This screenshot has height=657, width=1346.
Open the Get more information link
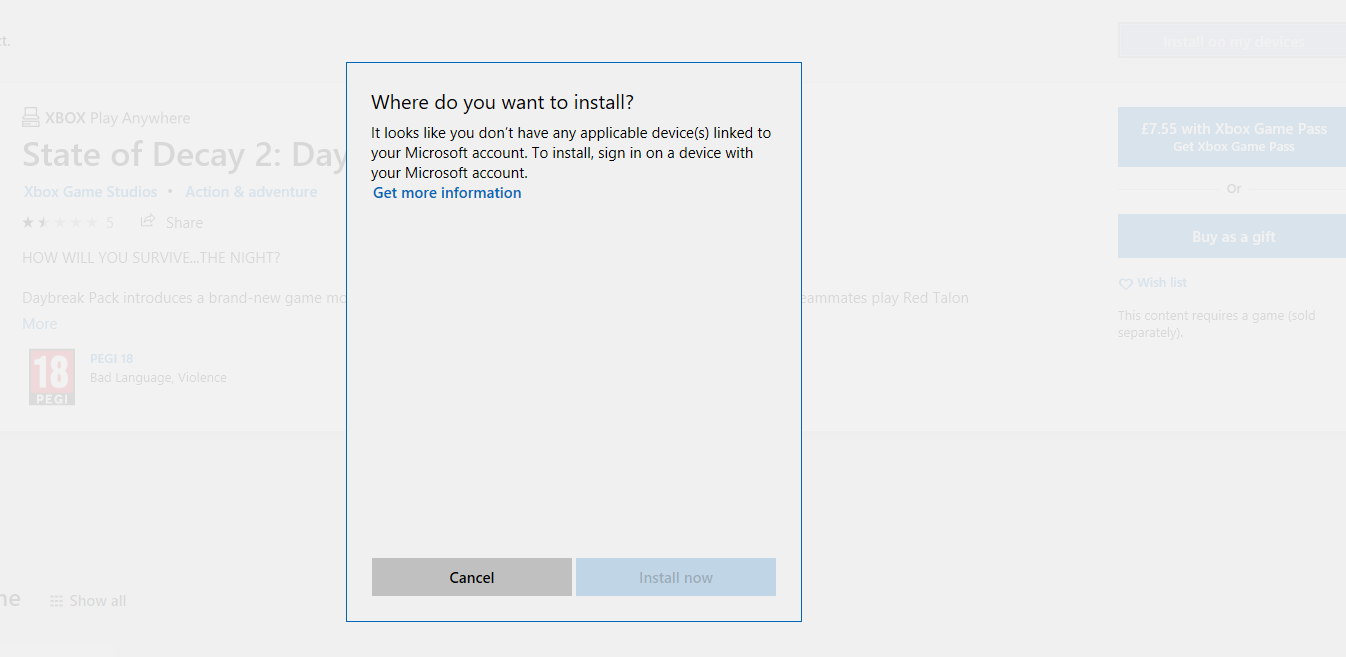pos(447,193)
